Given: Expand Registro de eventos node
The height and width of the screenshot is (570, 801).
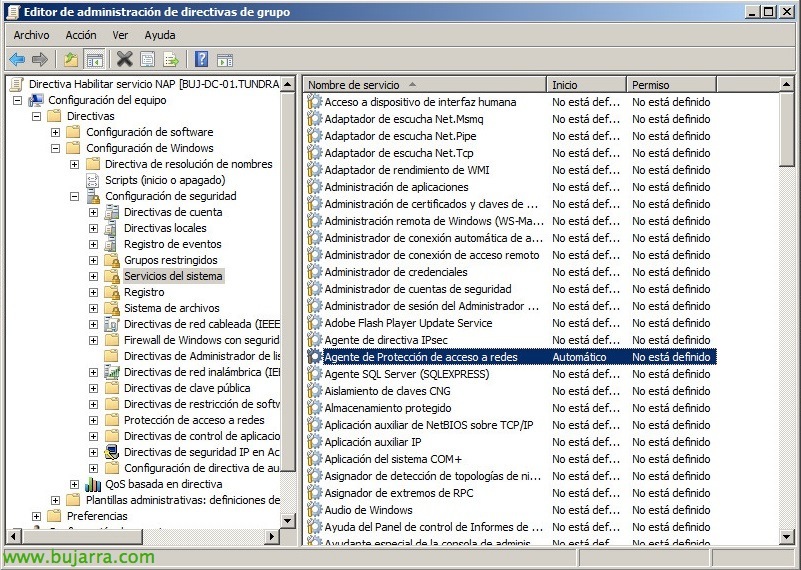Looking at the screenshot, I should (x=93, y=244).
